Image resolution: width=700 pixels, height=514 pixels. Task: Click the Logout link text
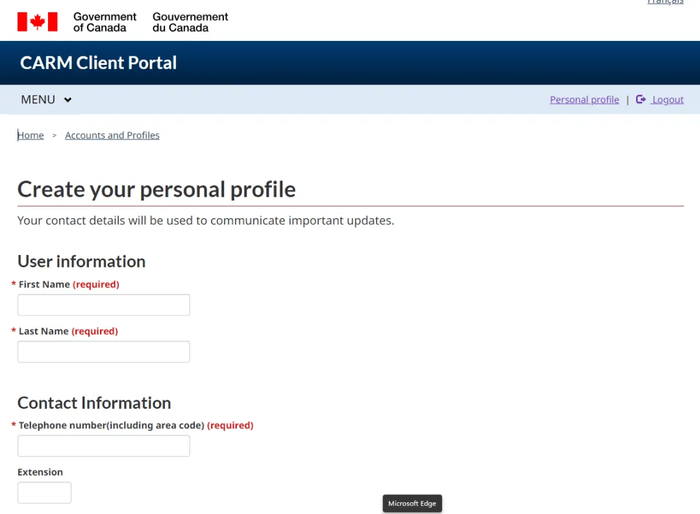[668, 100]
